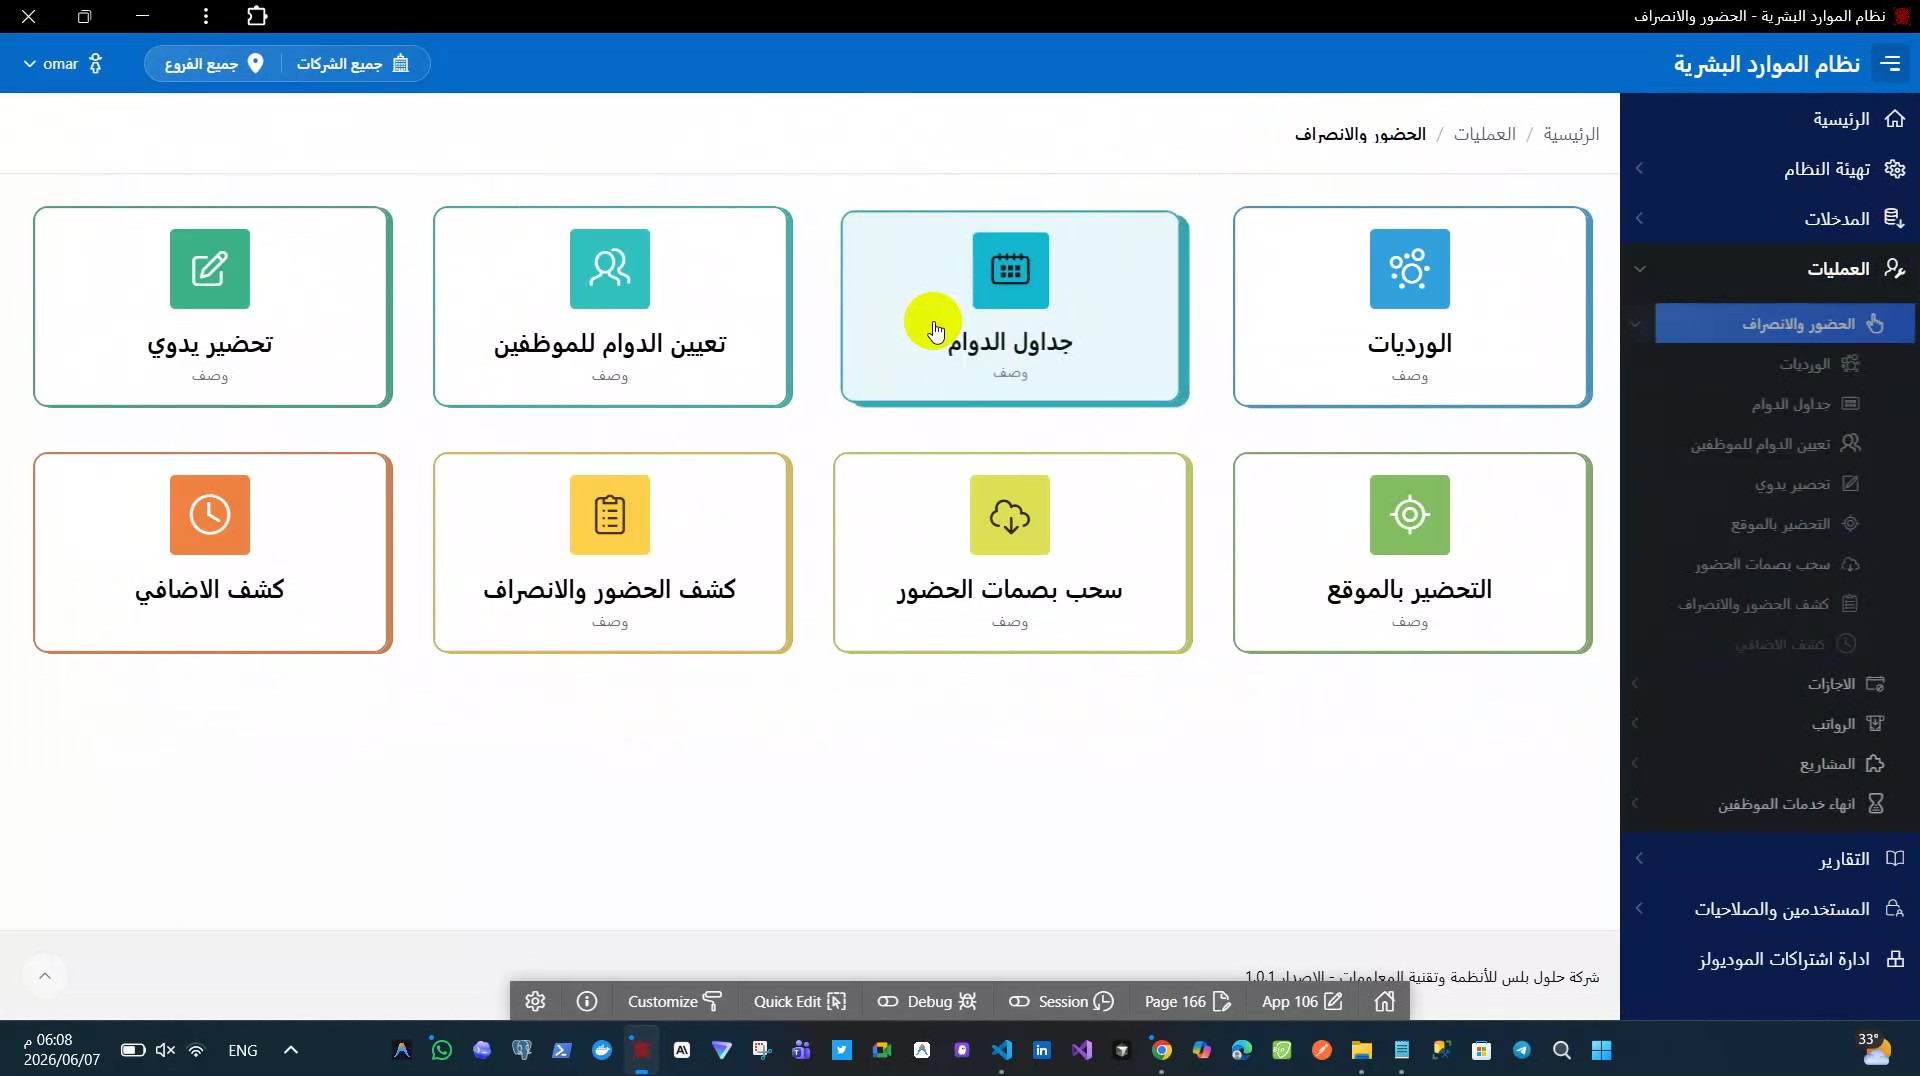1920x1076 pixels.
Task: Open the browser three-dot menu
Action: 206,16
